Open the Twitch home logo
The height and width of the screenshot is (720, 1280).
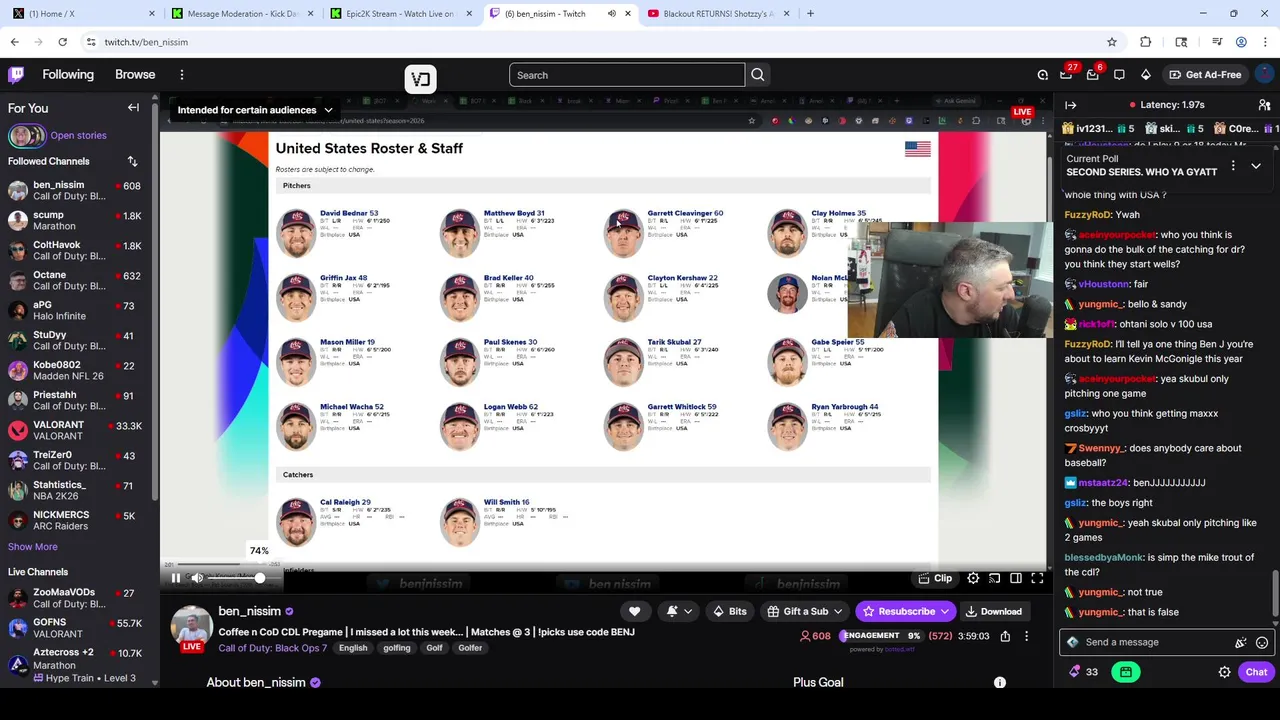pos(16,74)
